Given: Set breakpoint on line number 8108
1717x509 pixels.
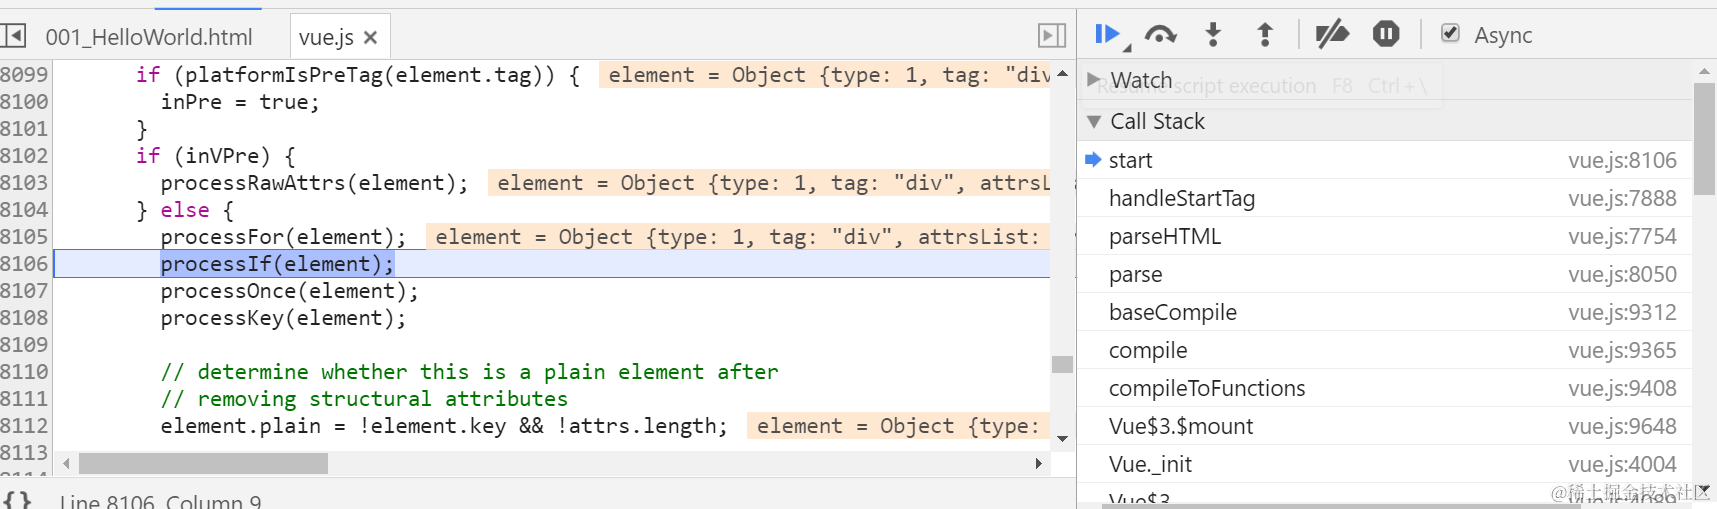Looking at the screenshot, I should [24, 318].
